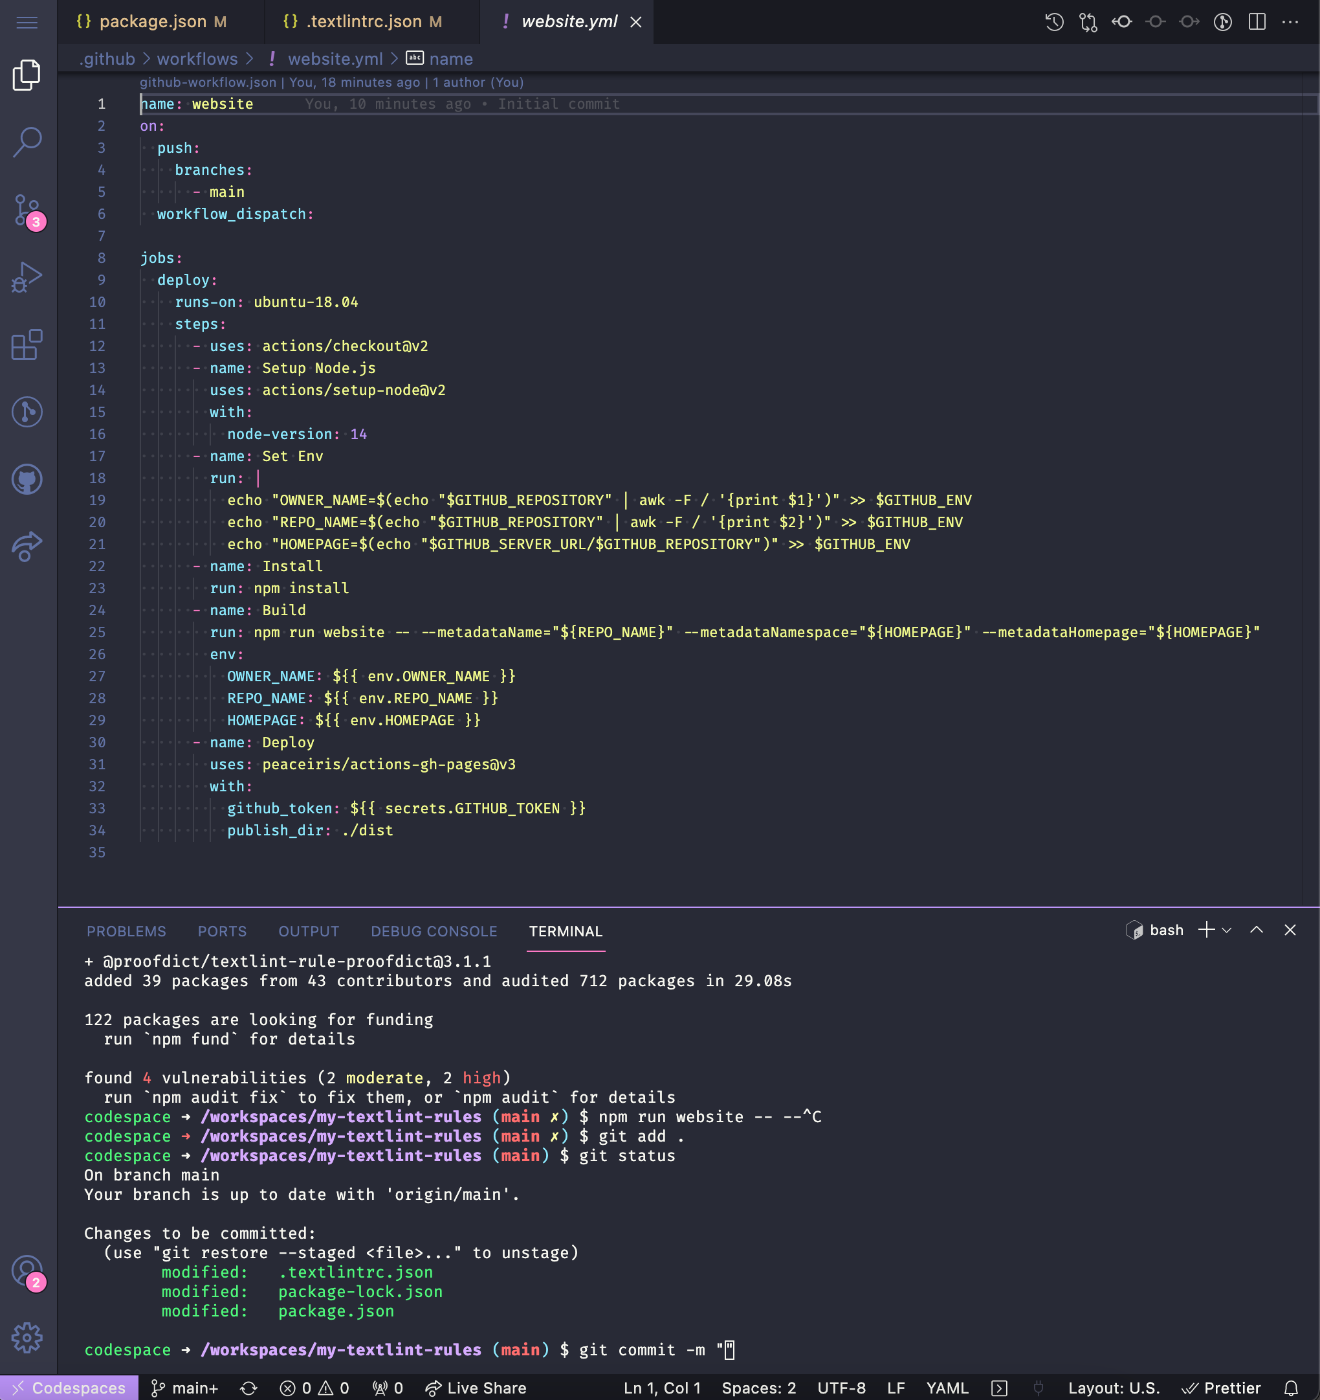The height and width of the screenshot is (1400, 1320).
Task: Synchronize changes icon in status bar
Action: (x=249, y=1388)
